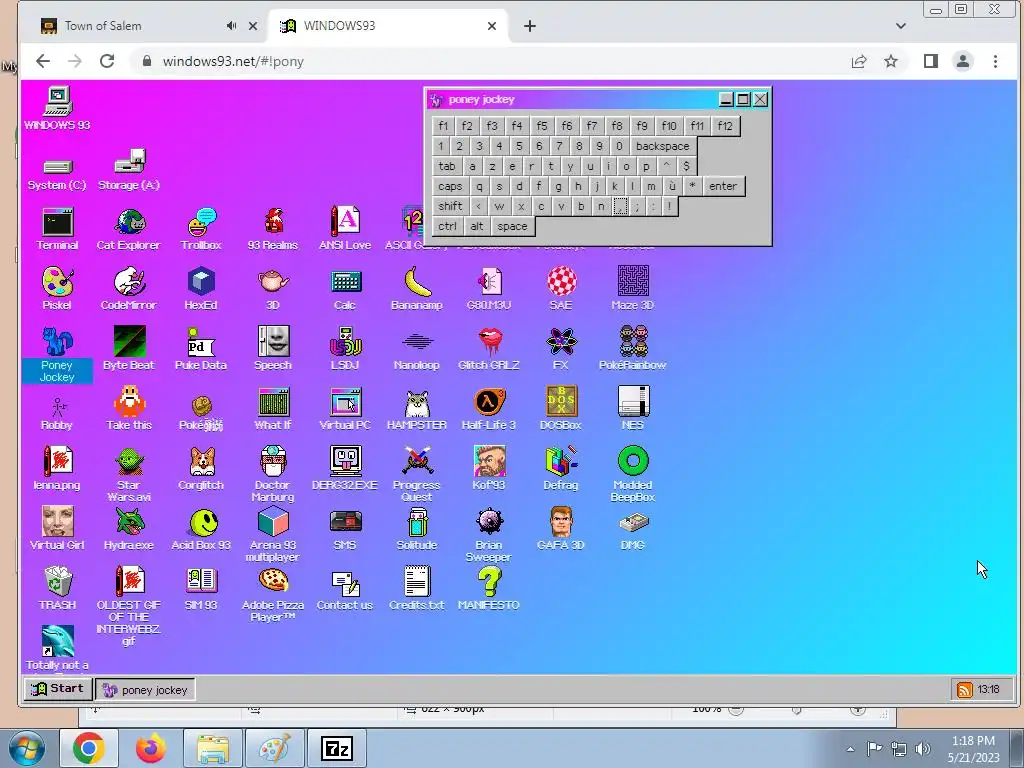Open Credits.txt document icon
Viewport: 1024px width, 768px height.
pos(417,588)
